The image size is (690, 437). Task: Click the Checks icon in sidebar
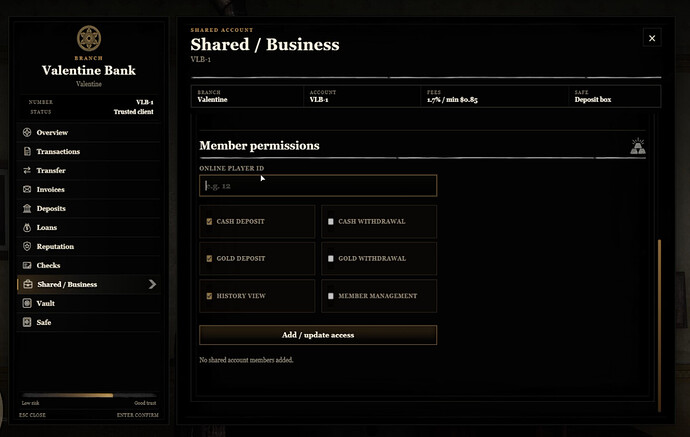click(x=27, y=265)
